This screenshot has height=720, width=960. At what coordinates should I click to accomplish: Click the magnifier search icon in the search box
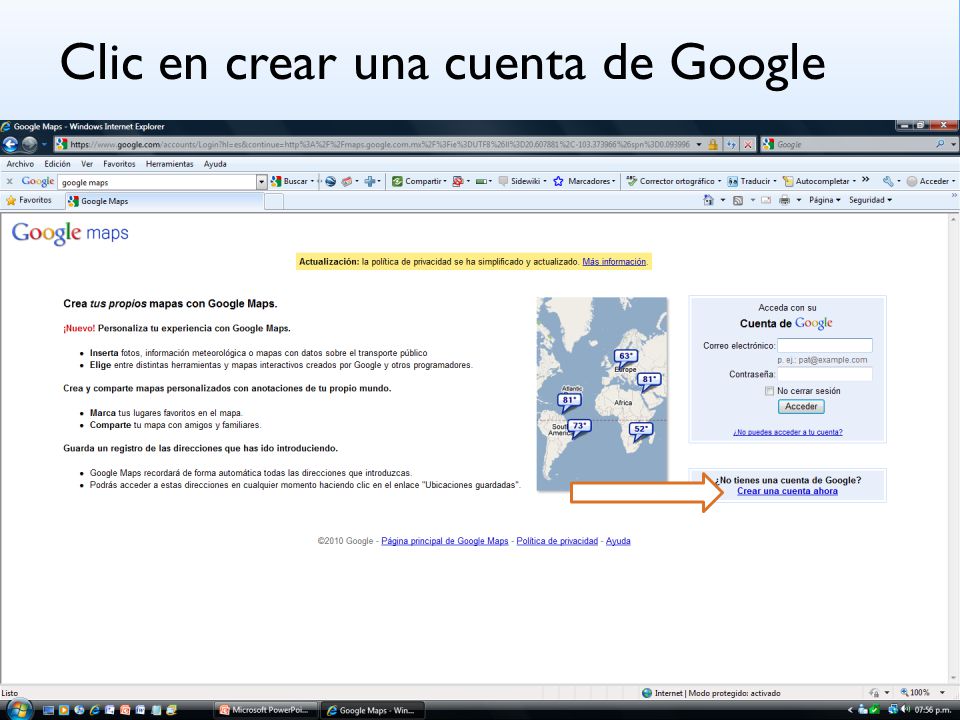(x=940, y=144)
